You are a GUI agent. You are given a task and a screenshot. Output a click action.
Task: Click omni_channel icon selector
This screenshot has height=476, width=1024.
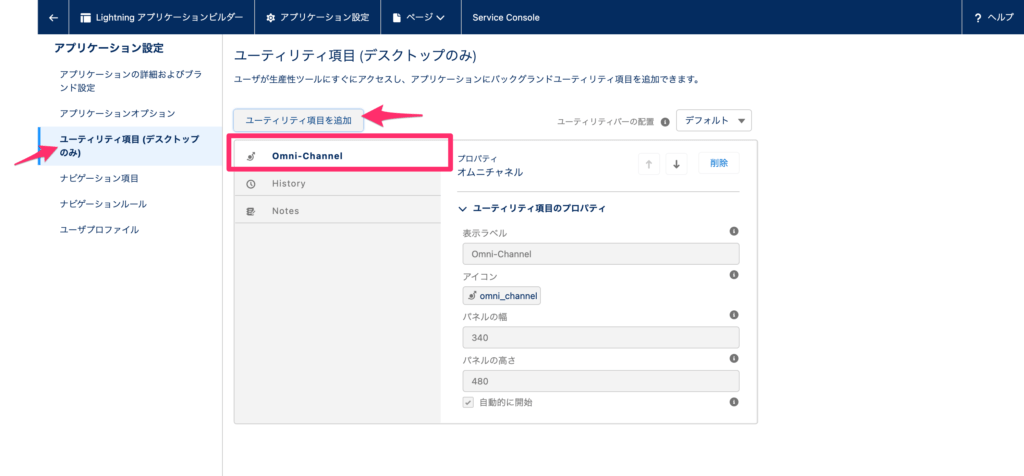coord(502,296)
